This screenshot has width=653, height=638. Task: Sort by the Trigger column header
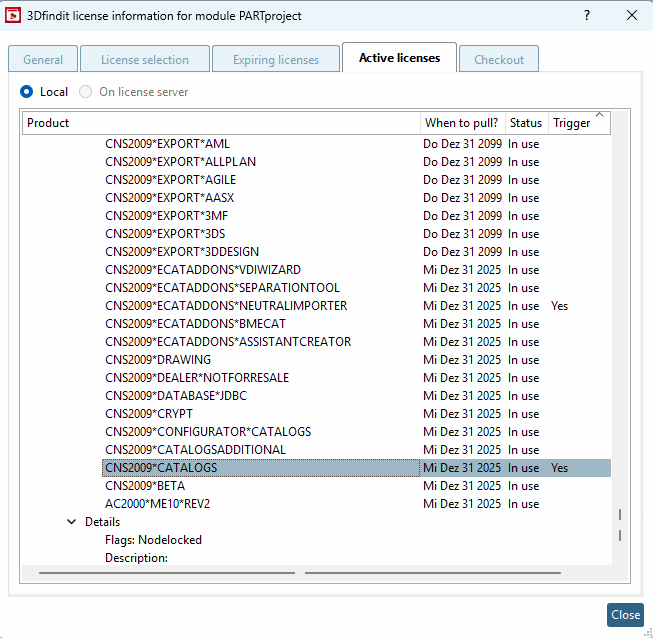coord(579,123)
